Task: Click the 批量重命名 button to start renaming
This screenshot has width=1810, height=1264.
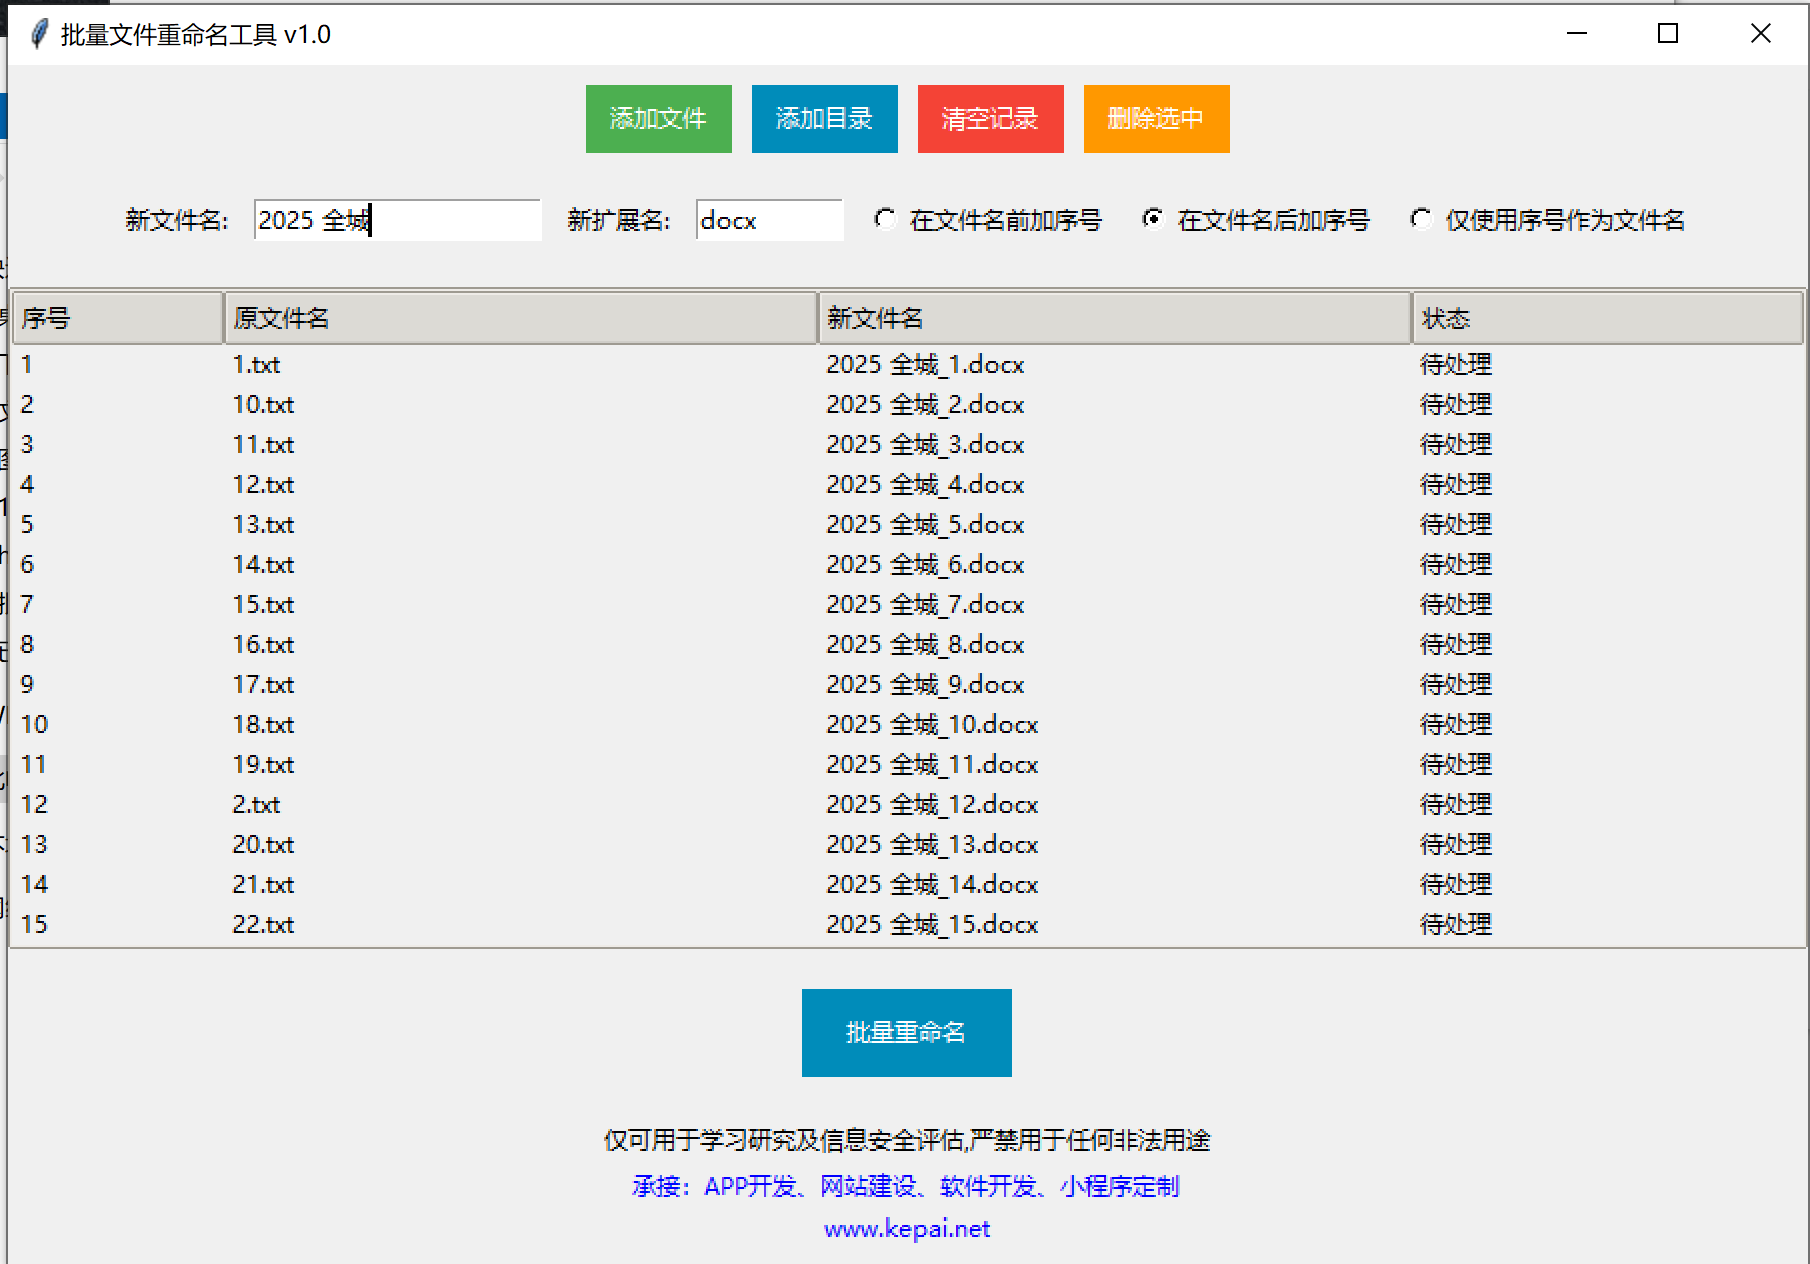Action: (x=906, y=1032)
